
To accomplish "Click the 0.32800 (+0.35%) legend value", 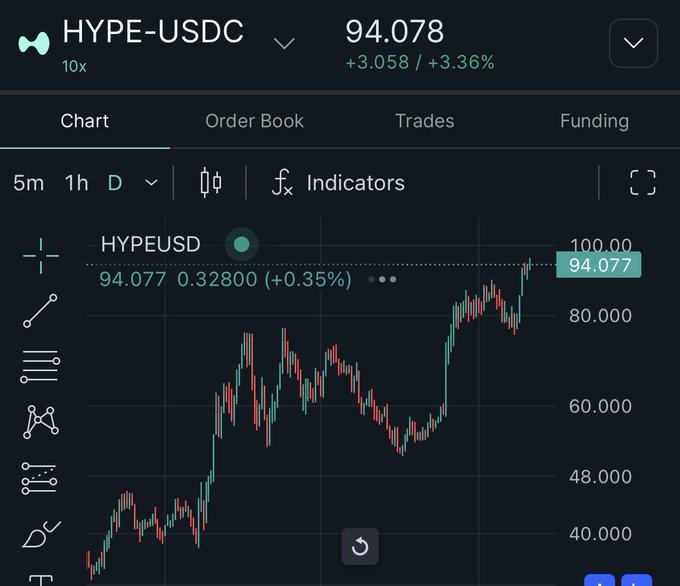I will (264, 279).
